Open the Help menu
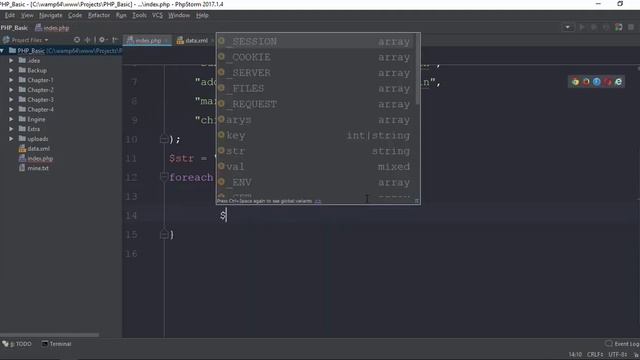This screenshot has width=640, height=360. 202,16
